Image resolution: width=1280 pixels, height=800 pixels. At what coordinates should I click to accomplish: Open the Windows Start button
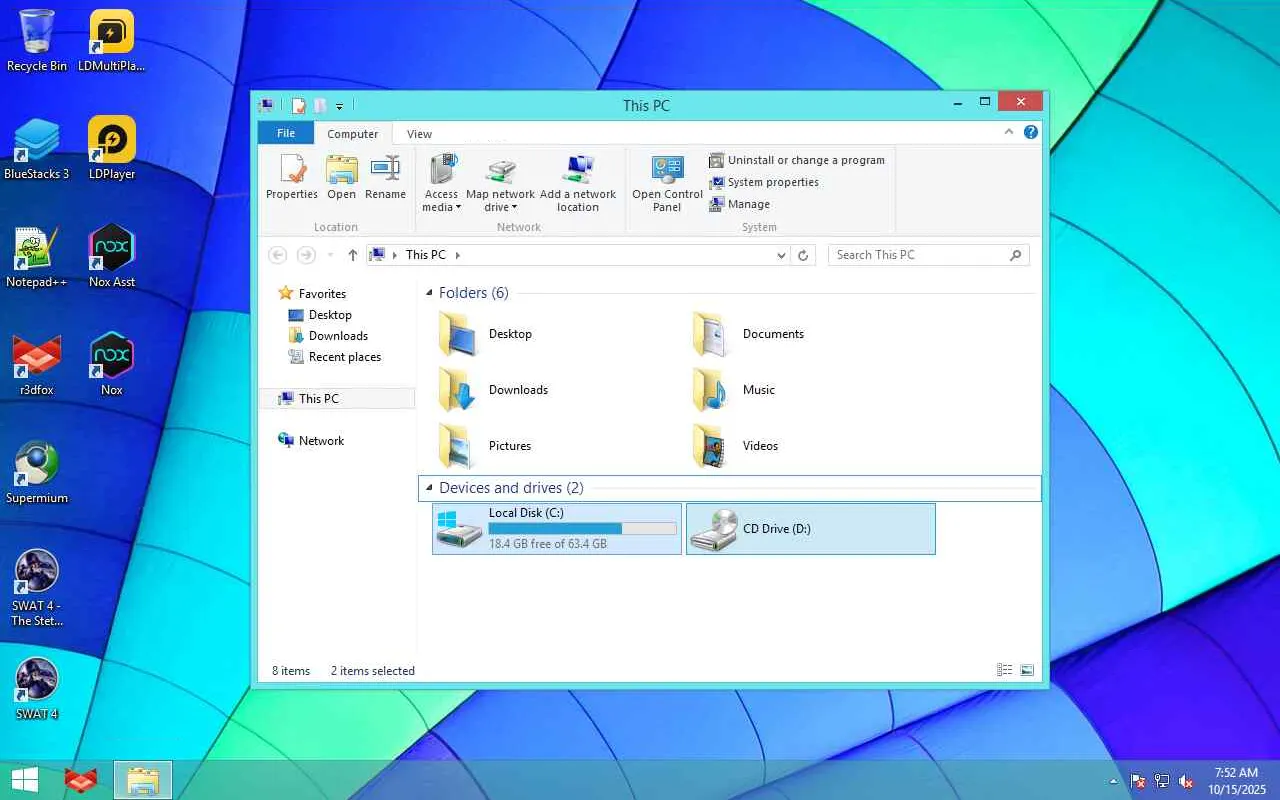click(x=25, y=780)
